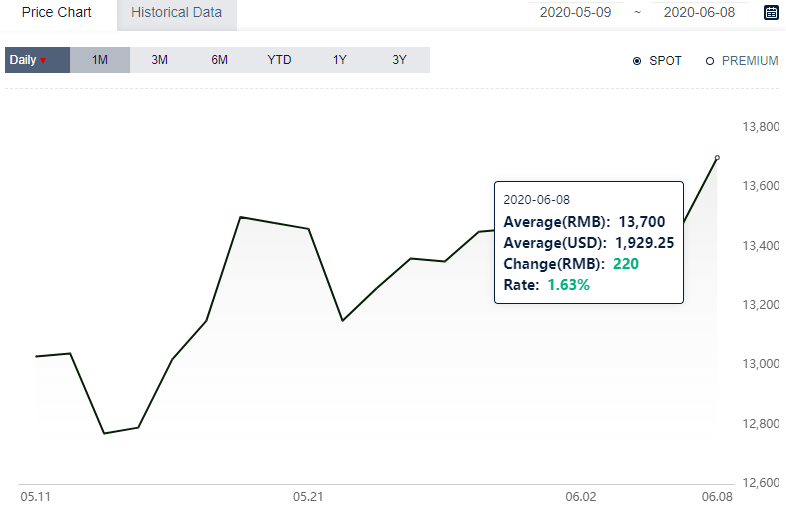The image size is (786, 515).
Task: Select the SPOT radio button
Action: [x=637, y=61]
